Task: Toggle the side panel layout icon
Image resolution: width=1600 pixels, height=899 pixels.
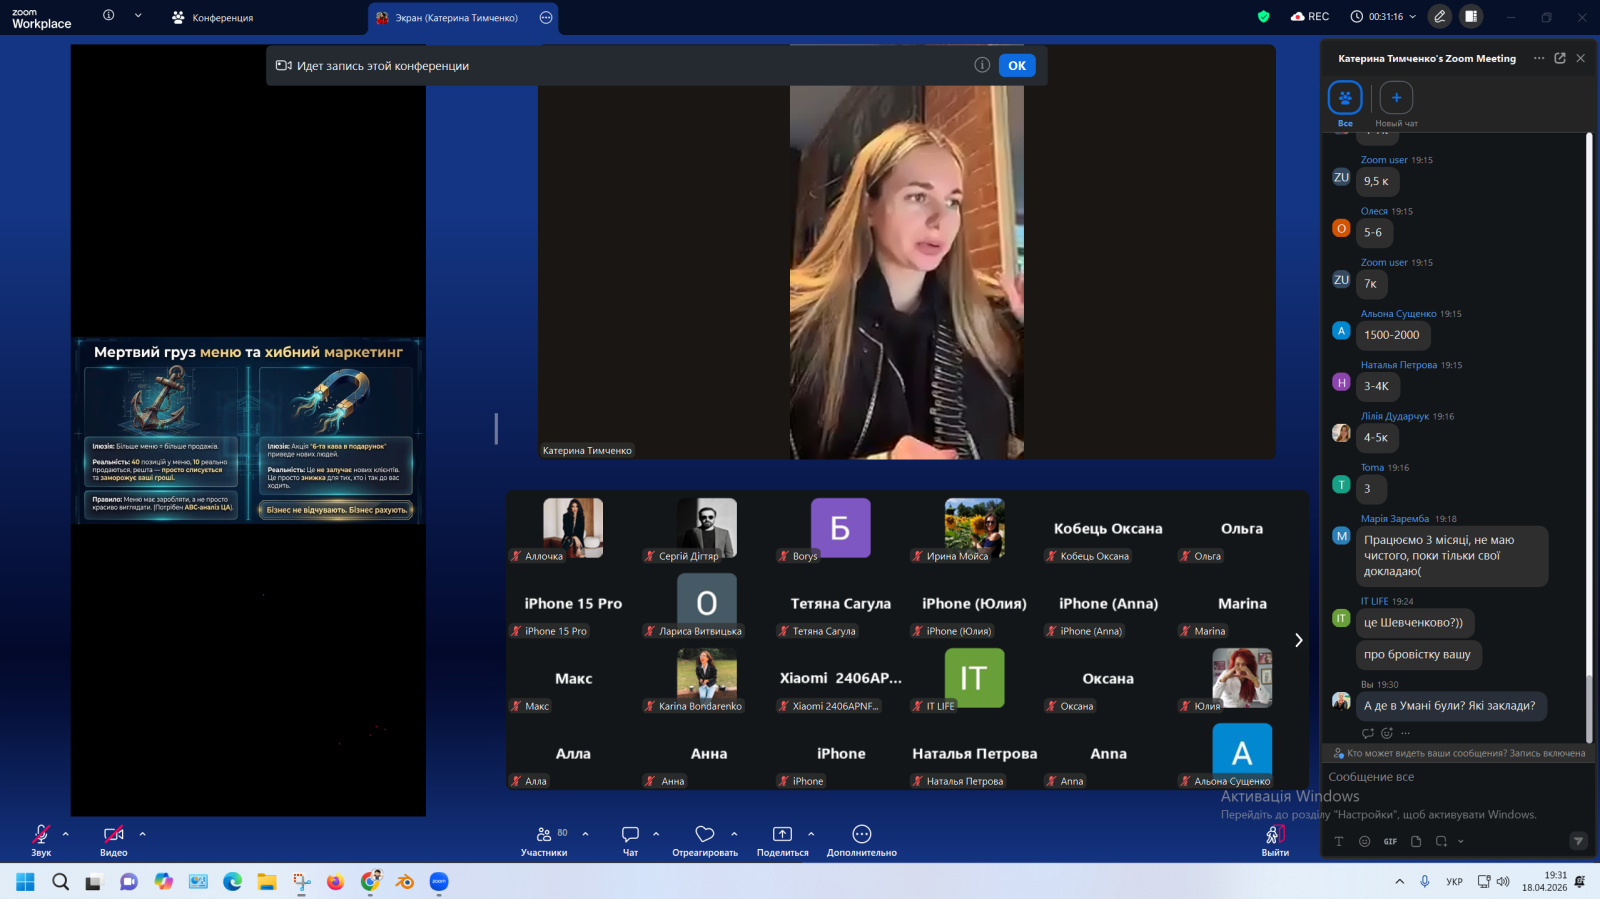Action: point(1470,17)
